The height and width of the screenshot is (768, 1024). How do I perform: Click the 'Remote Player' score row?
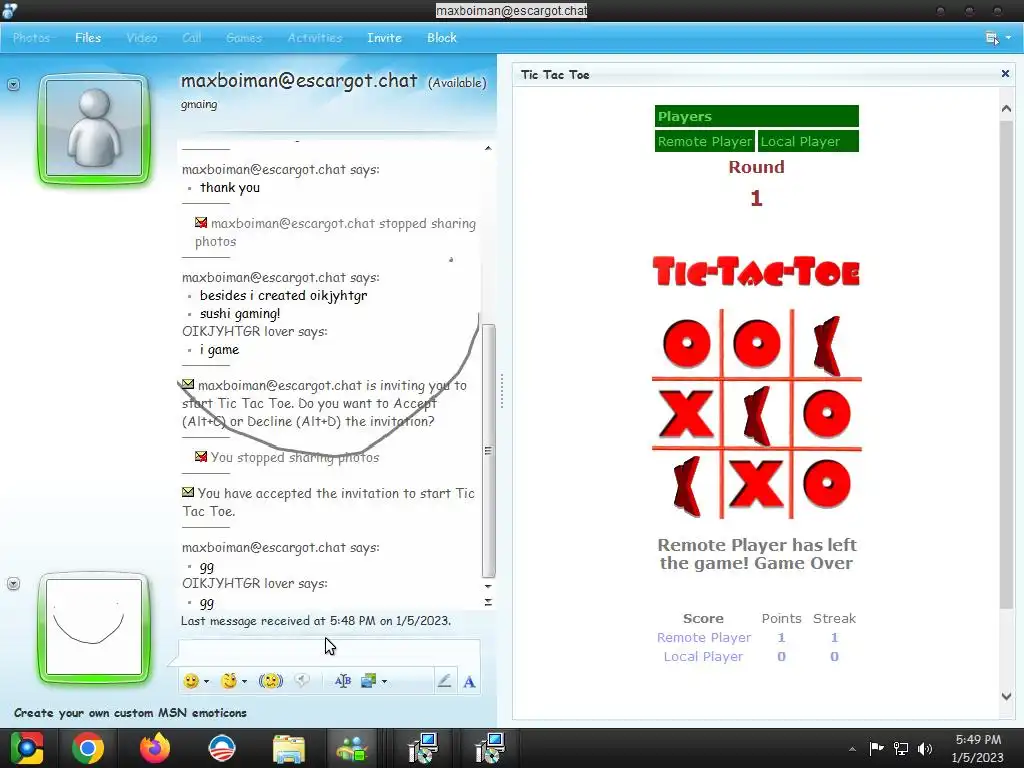(x=756, y=637)
